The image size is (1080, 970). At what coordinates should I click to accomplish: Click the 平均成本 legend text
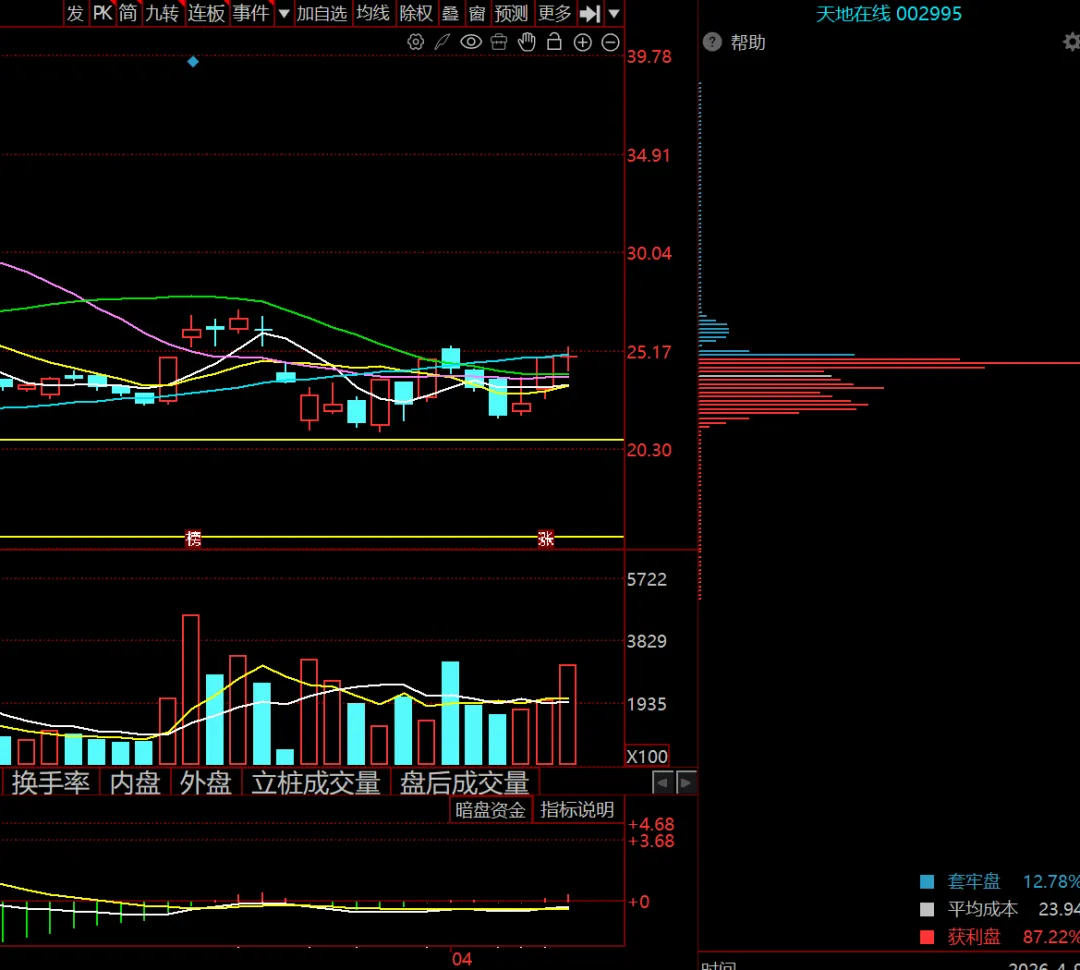pos(983,909)
